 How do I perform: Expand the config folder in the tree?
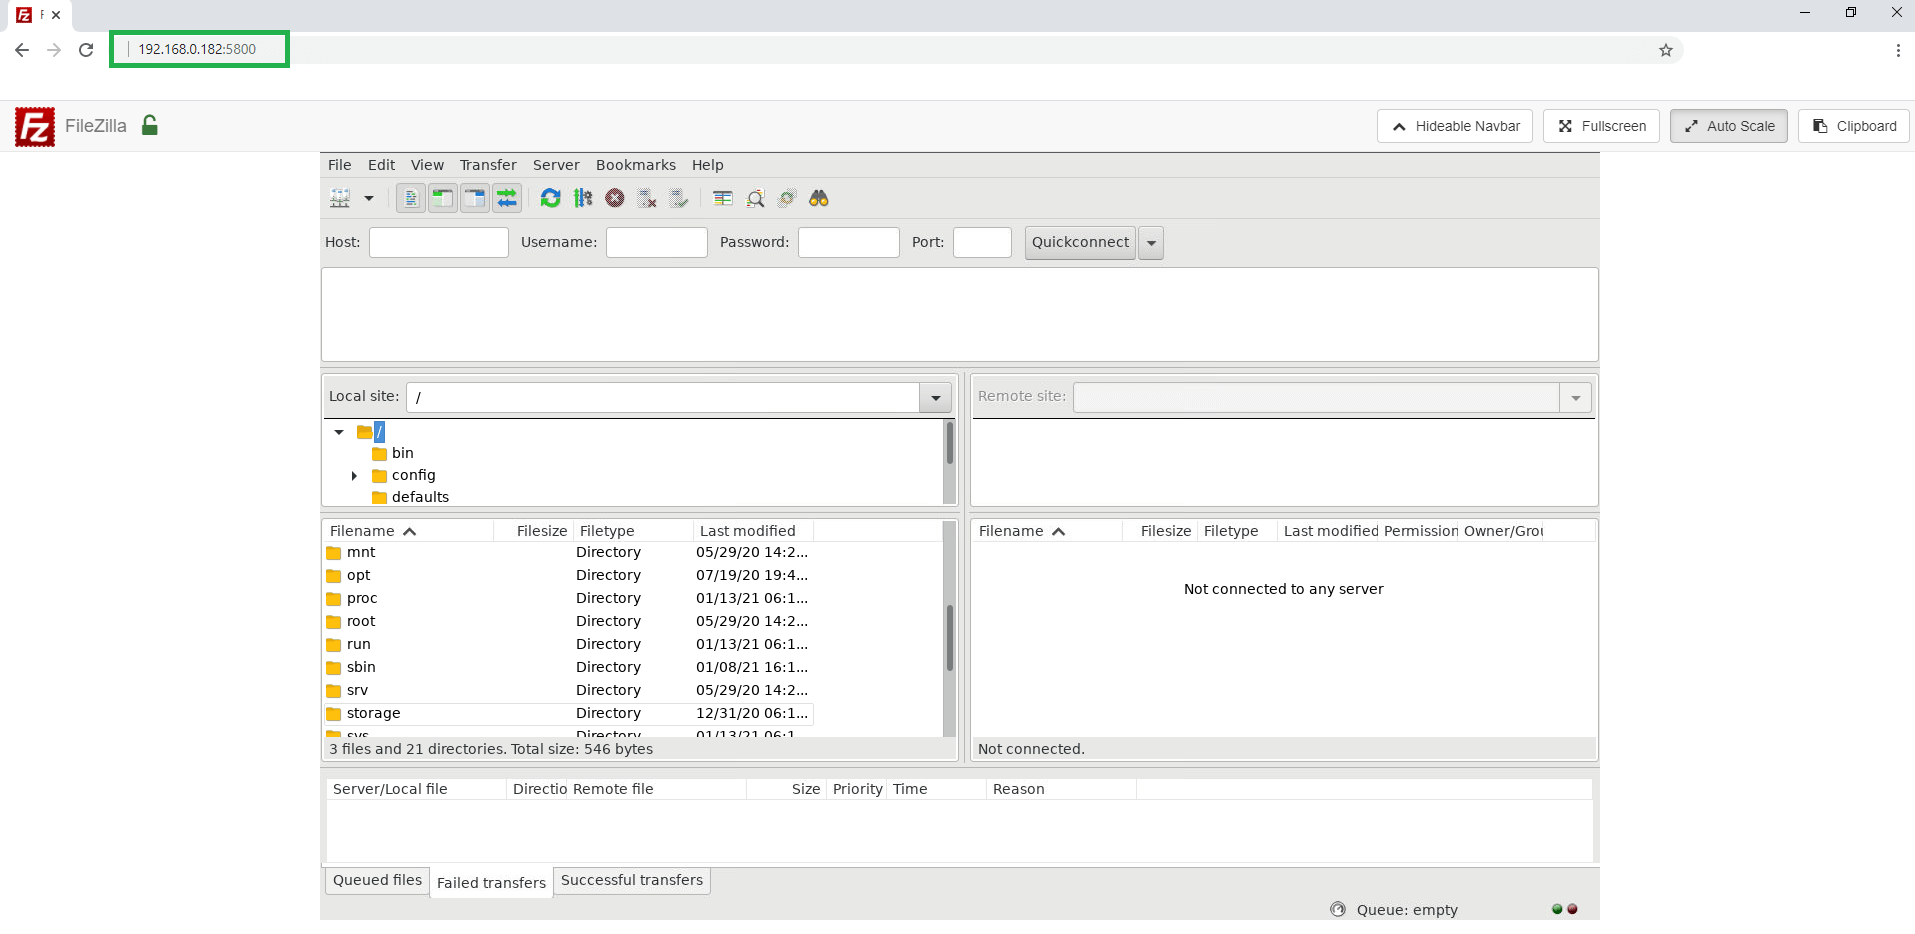pyautogui.click(x=355, y=475)
